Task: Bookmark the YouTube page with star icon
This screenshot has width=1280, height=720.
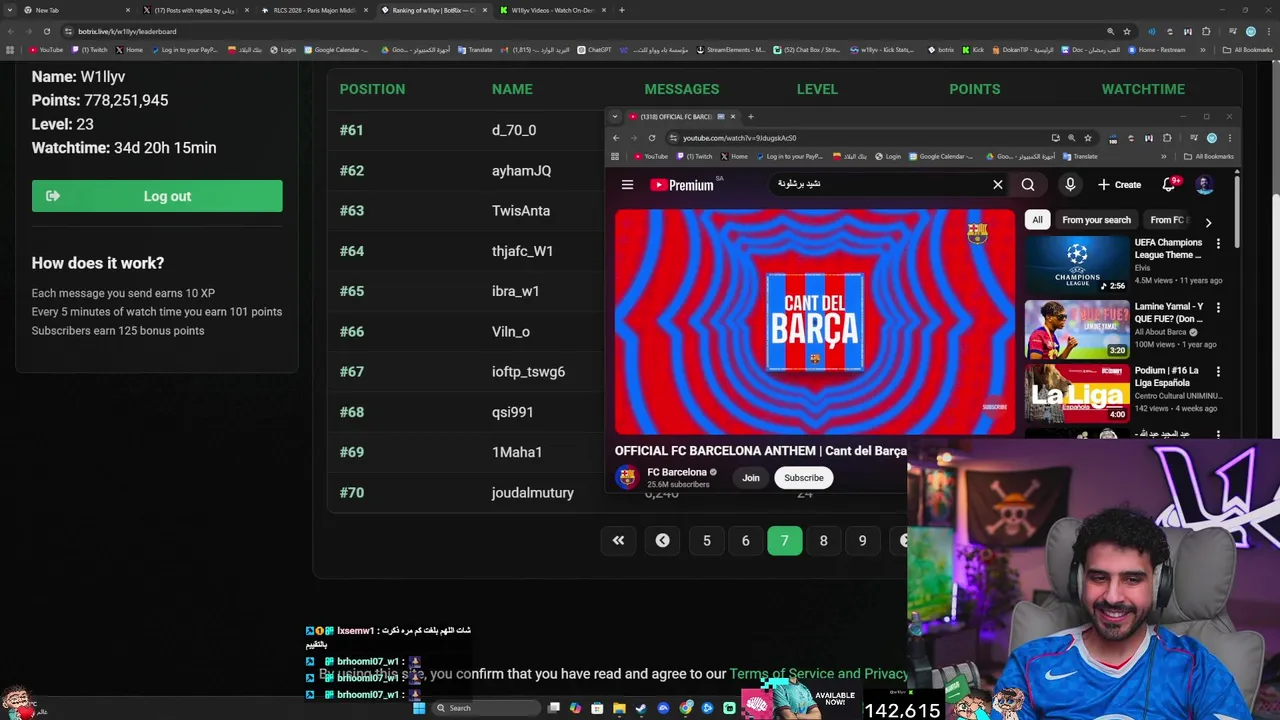Action: (x=1088, y=138)
